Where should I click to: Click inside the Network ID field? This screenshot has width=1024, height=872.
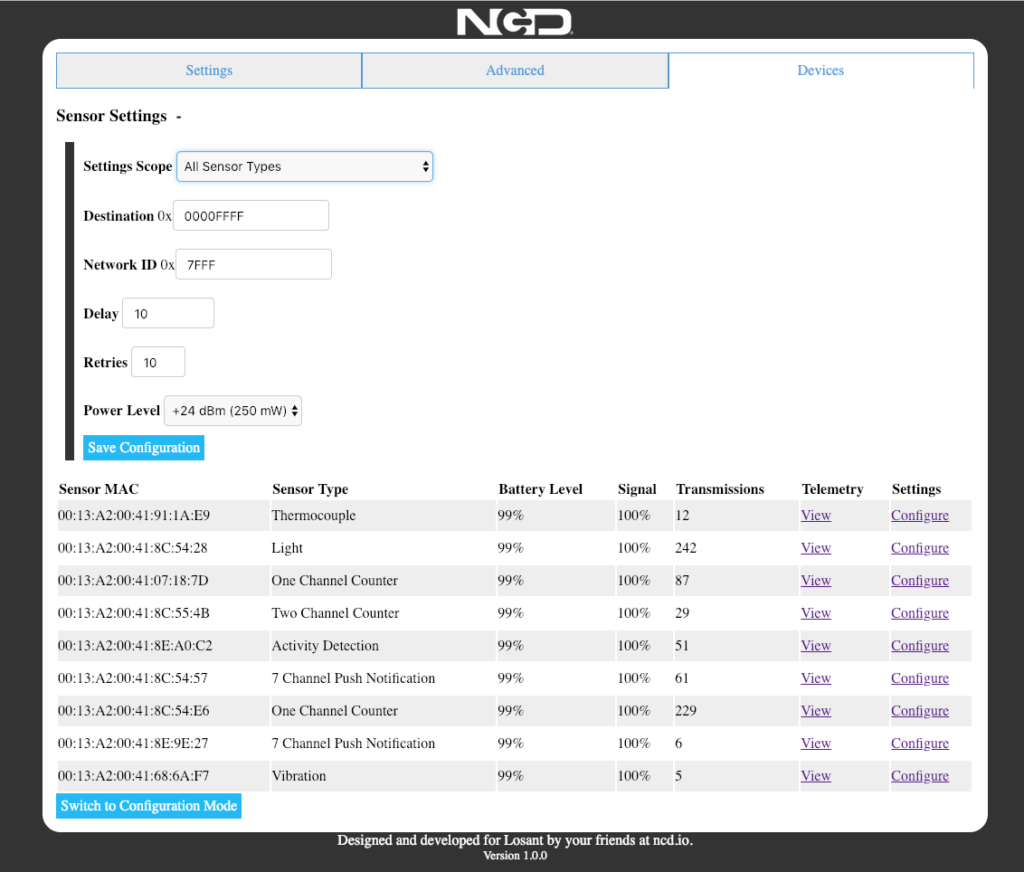tap(253, 264)
